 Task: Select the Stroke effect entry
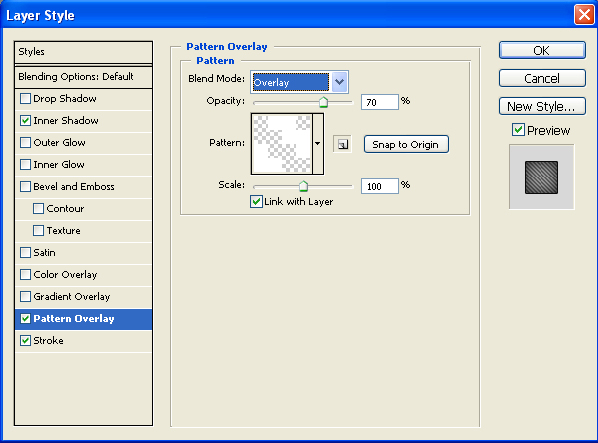pos(84,341)
